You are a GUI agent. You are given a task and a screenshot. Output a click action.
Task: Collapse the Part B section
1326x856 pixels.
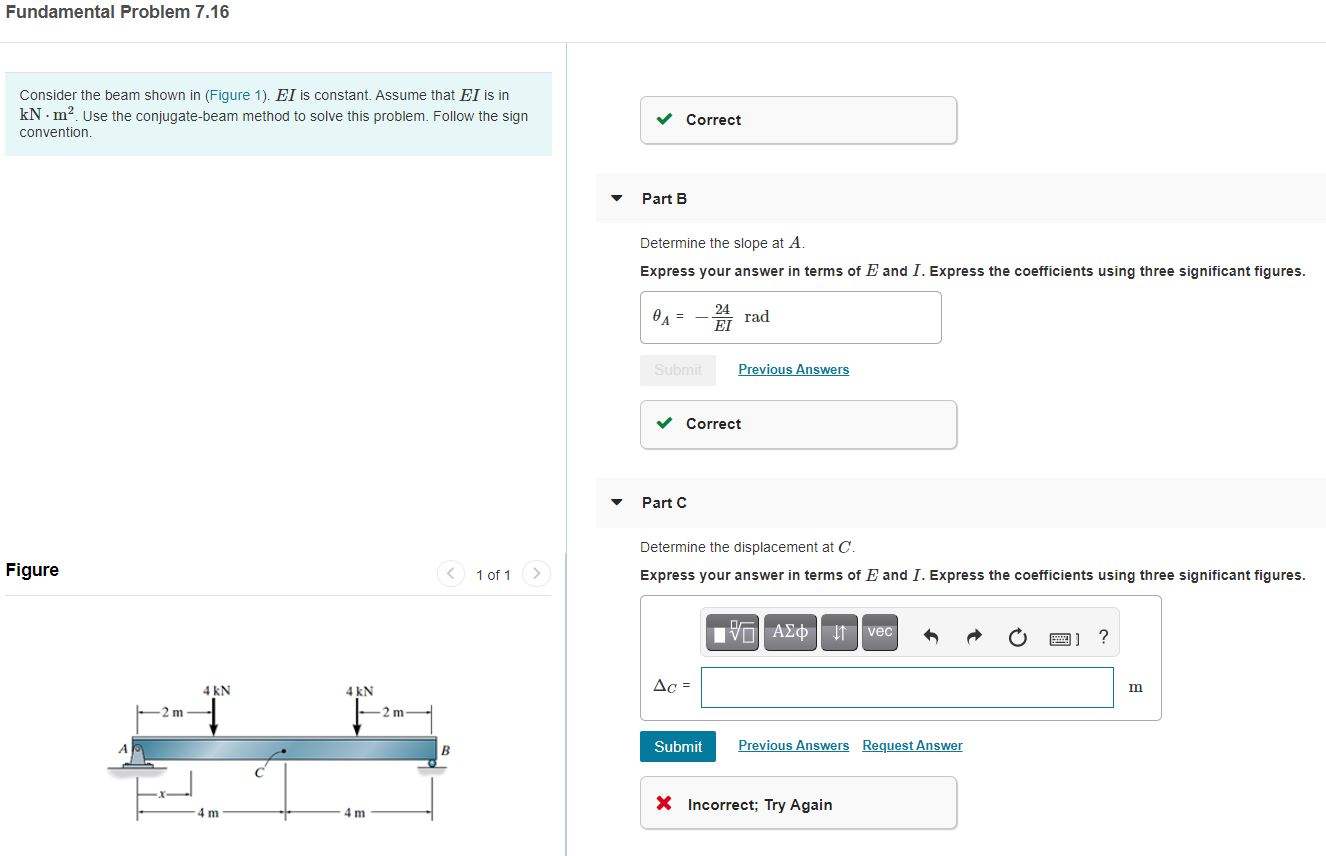[616, 199]
